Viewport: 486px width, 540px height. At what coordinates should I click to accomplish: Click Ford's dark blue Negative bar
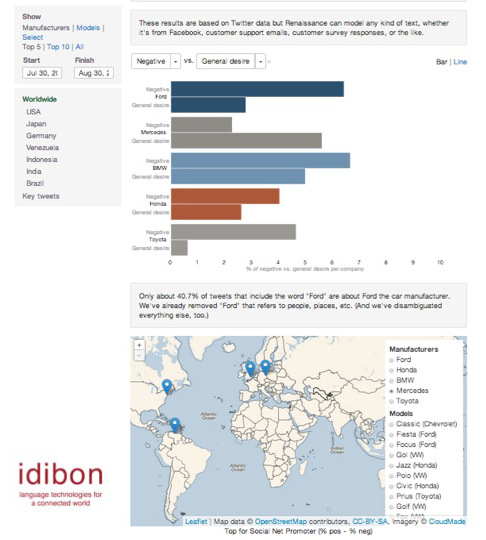coord(257,89)
